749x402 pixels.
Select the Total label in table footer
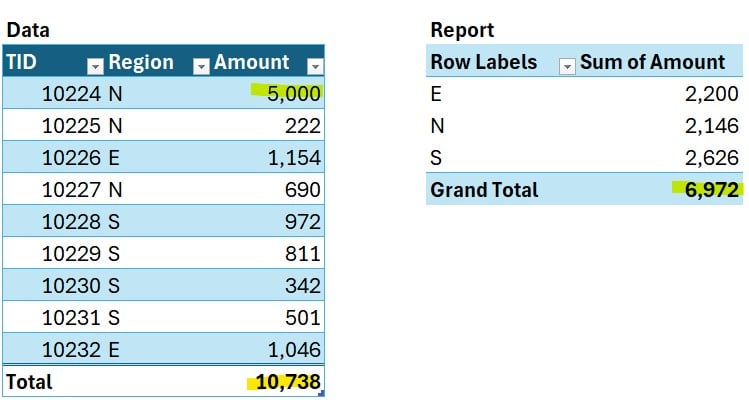coord(30,382)
